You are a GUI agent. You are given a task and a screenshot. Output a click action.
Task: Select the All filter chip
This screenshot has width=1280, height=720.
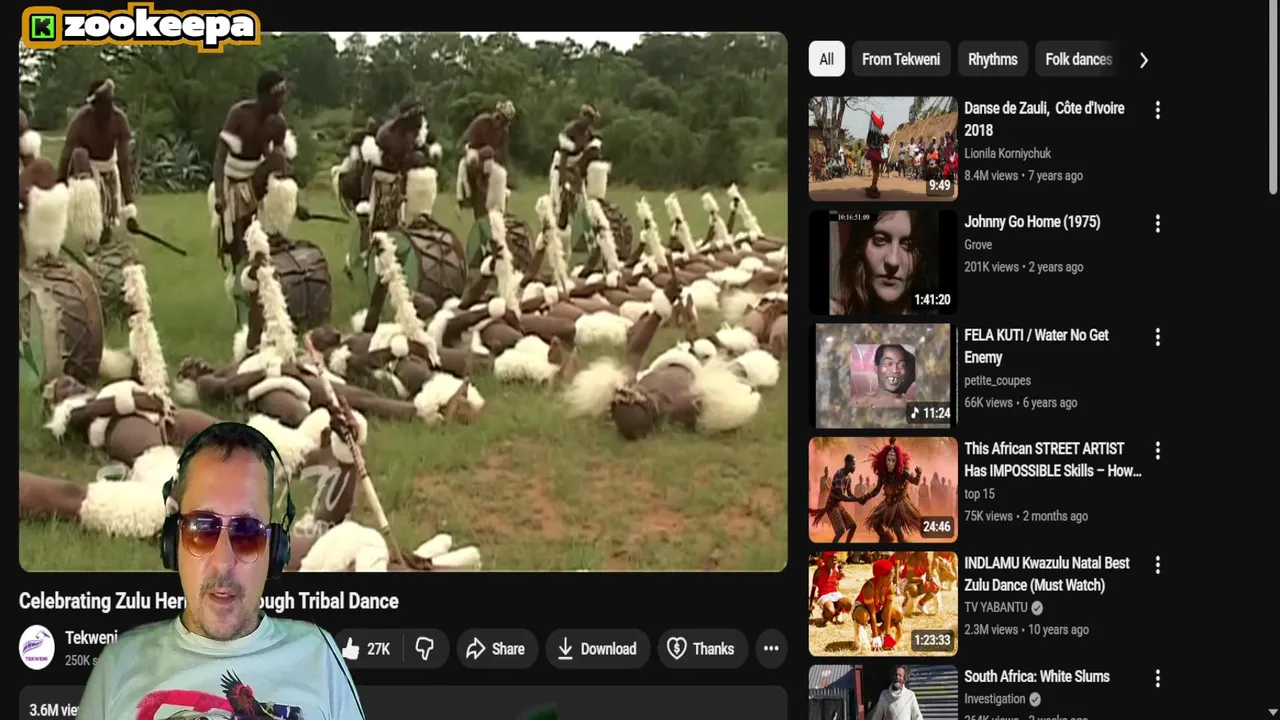click(x=826, y=59)
